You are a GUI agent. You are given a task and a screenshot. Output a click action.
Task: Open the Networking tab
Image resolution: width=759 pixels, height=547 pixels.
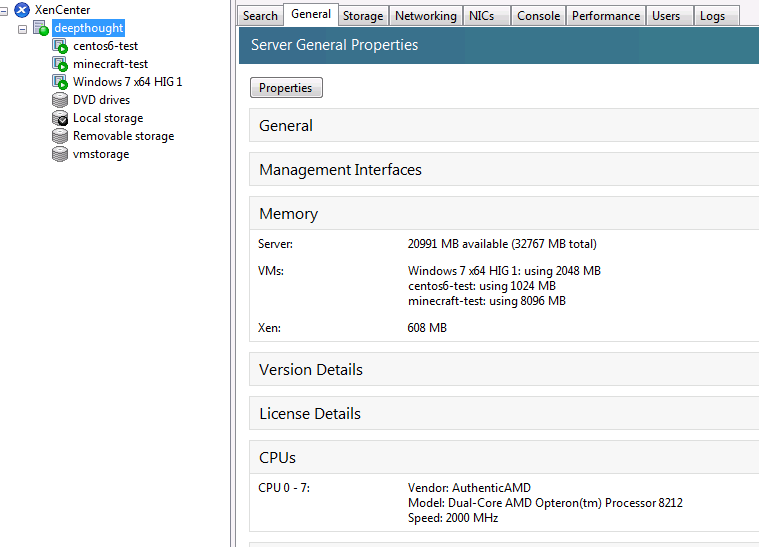(x=425, y=16)
